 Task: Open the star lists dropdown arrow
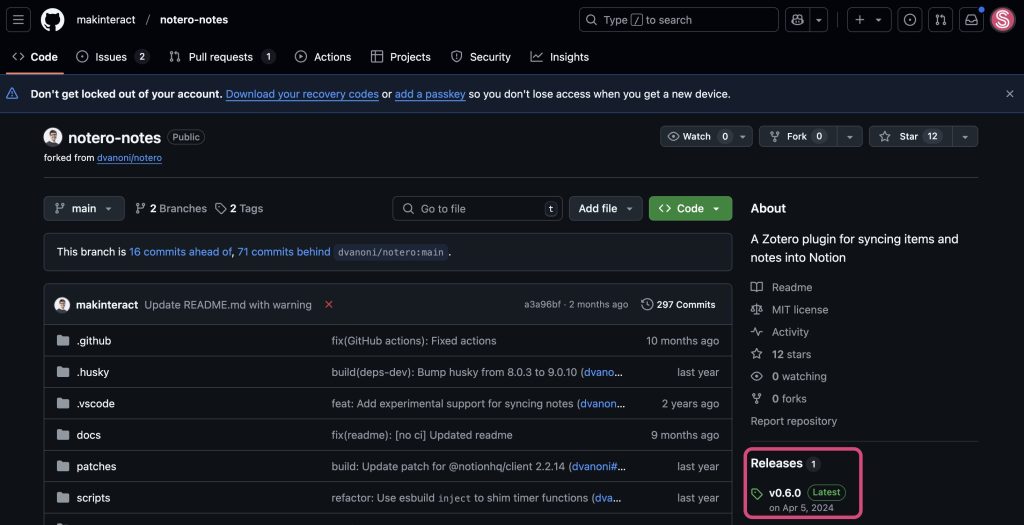click(x=964, y=136)
